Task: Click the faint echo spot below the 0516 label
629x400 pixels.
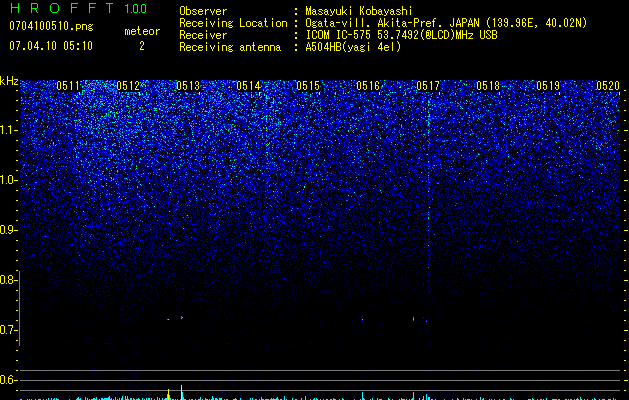Action: tap(363, 320)
